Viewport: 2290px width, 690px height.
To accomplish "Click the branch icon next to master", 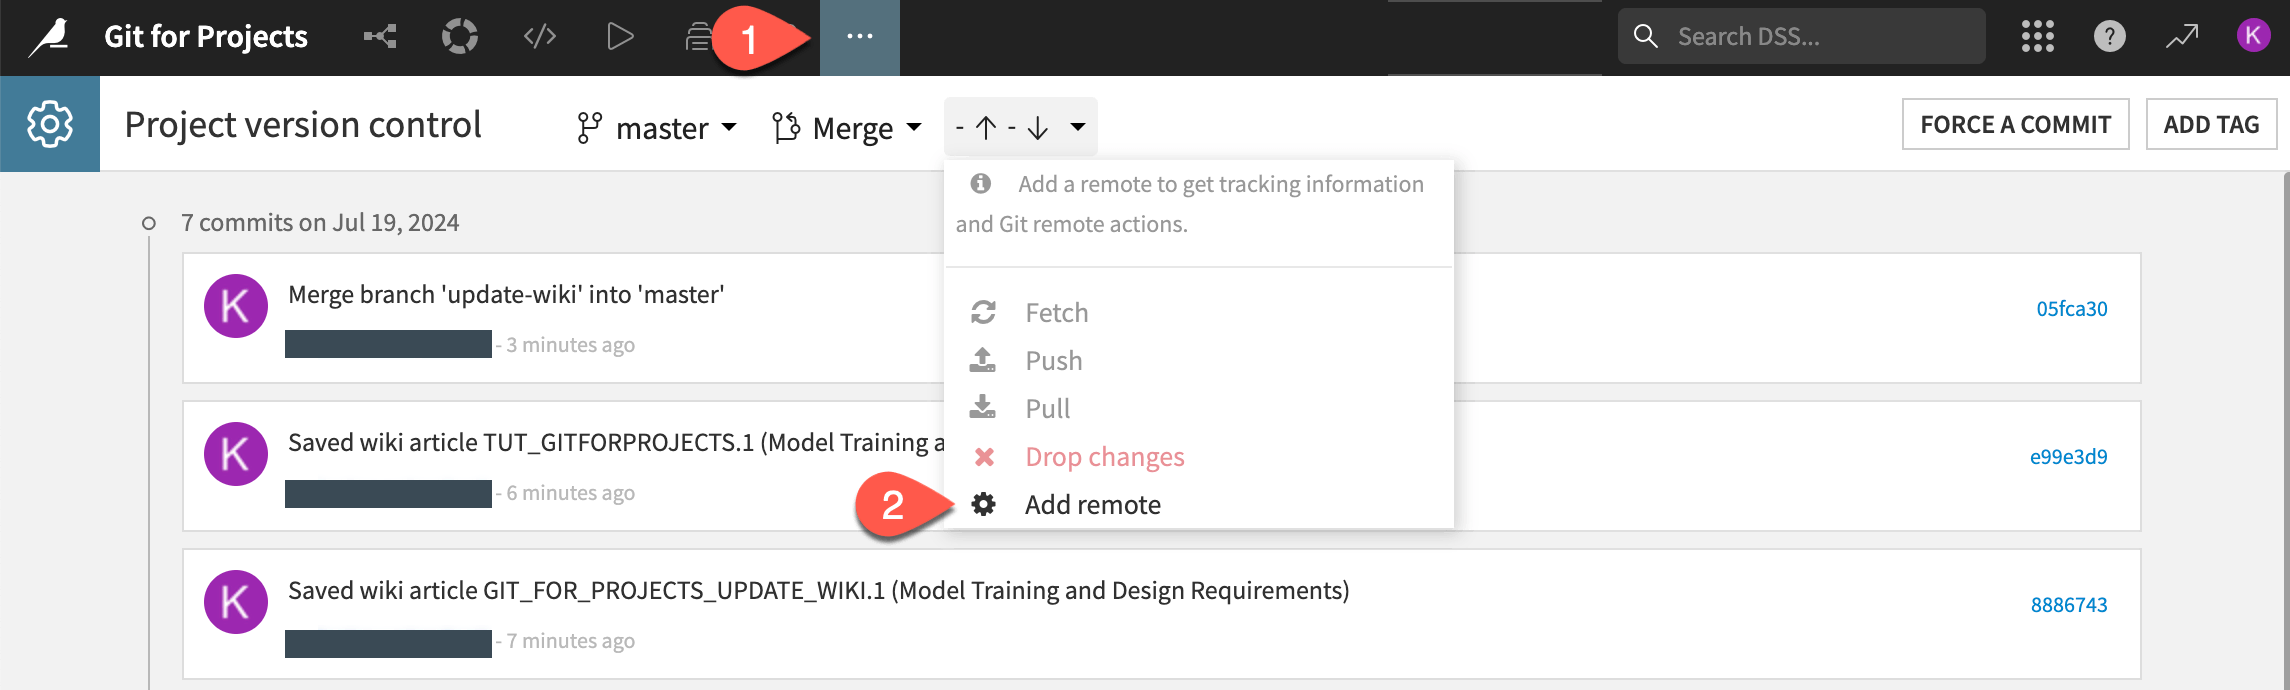I will point(589,128).
